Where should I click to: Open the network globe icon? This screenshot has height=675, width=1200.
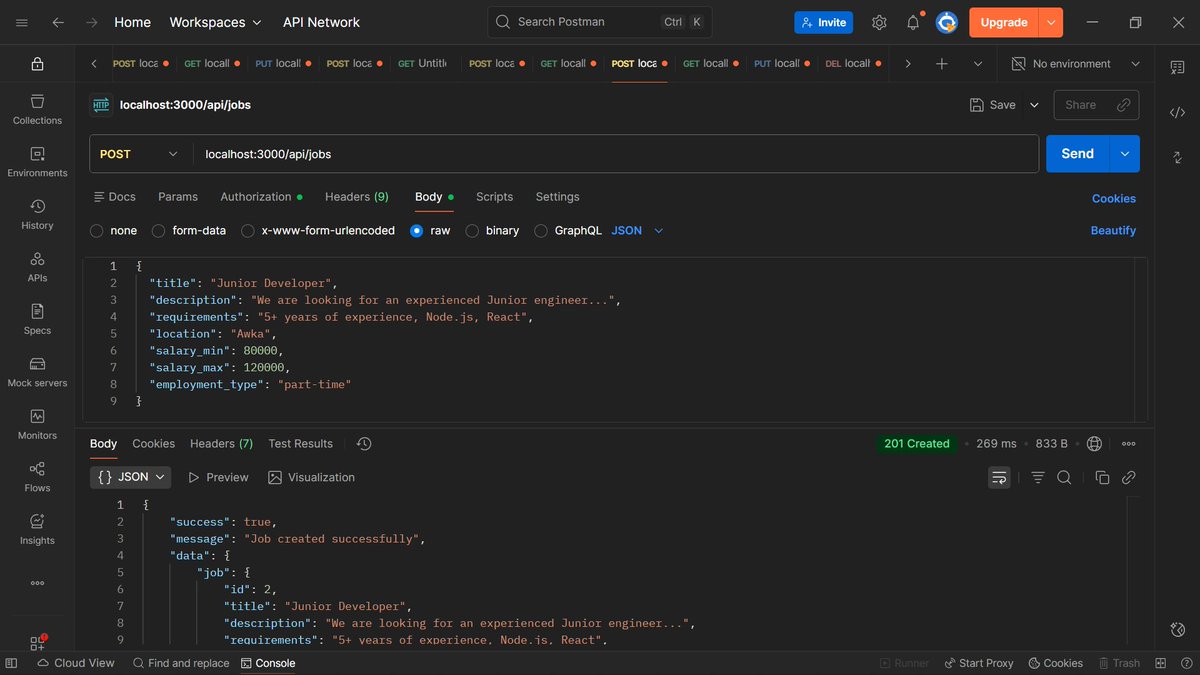tap(1094, 444)
